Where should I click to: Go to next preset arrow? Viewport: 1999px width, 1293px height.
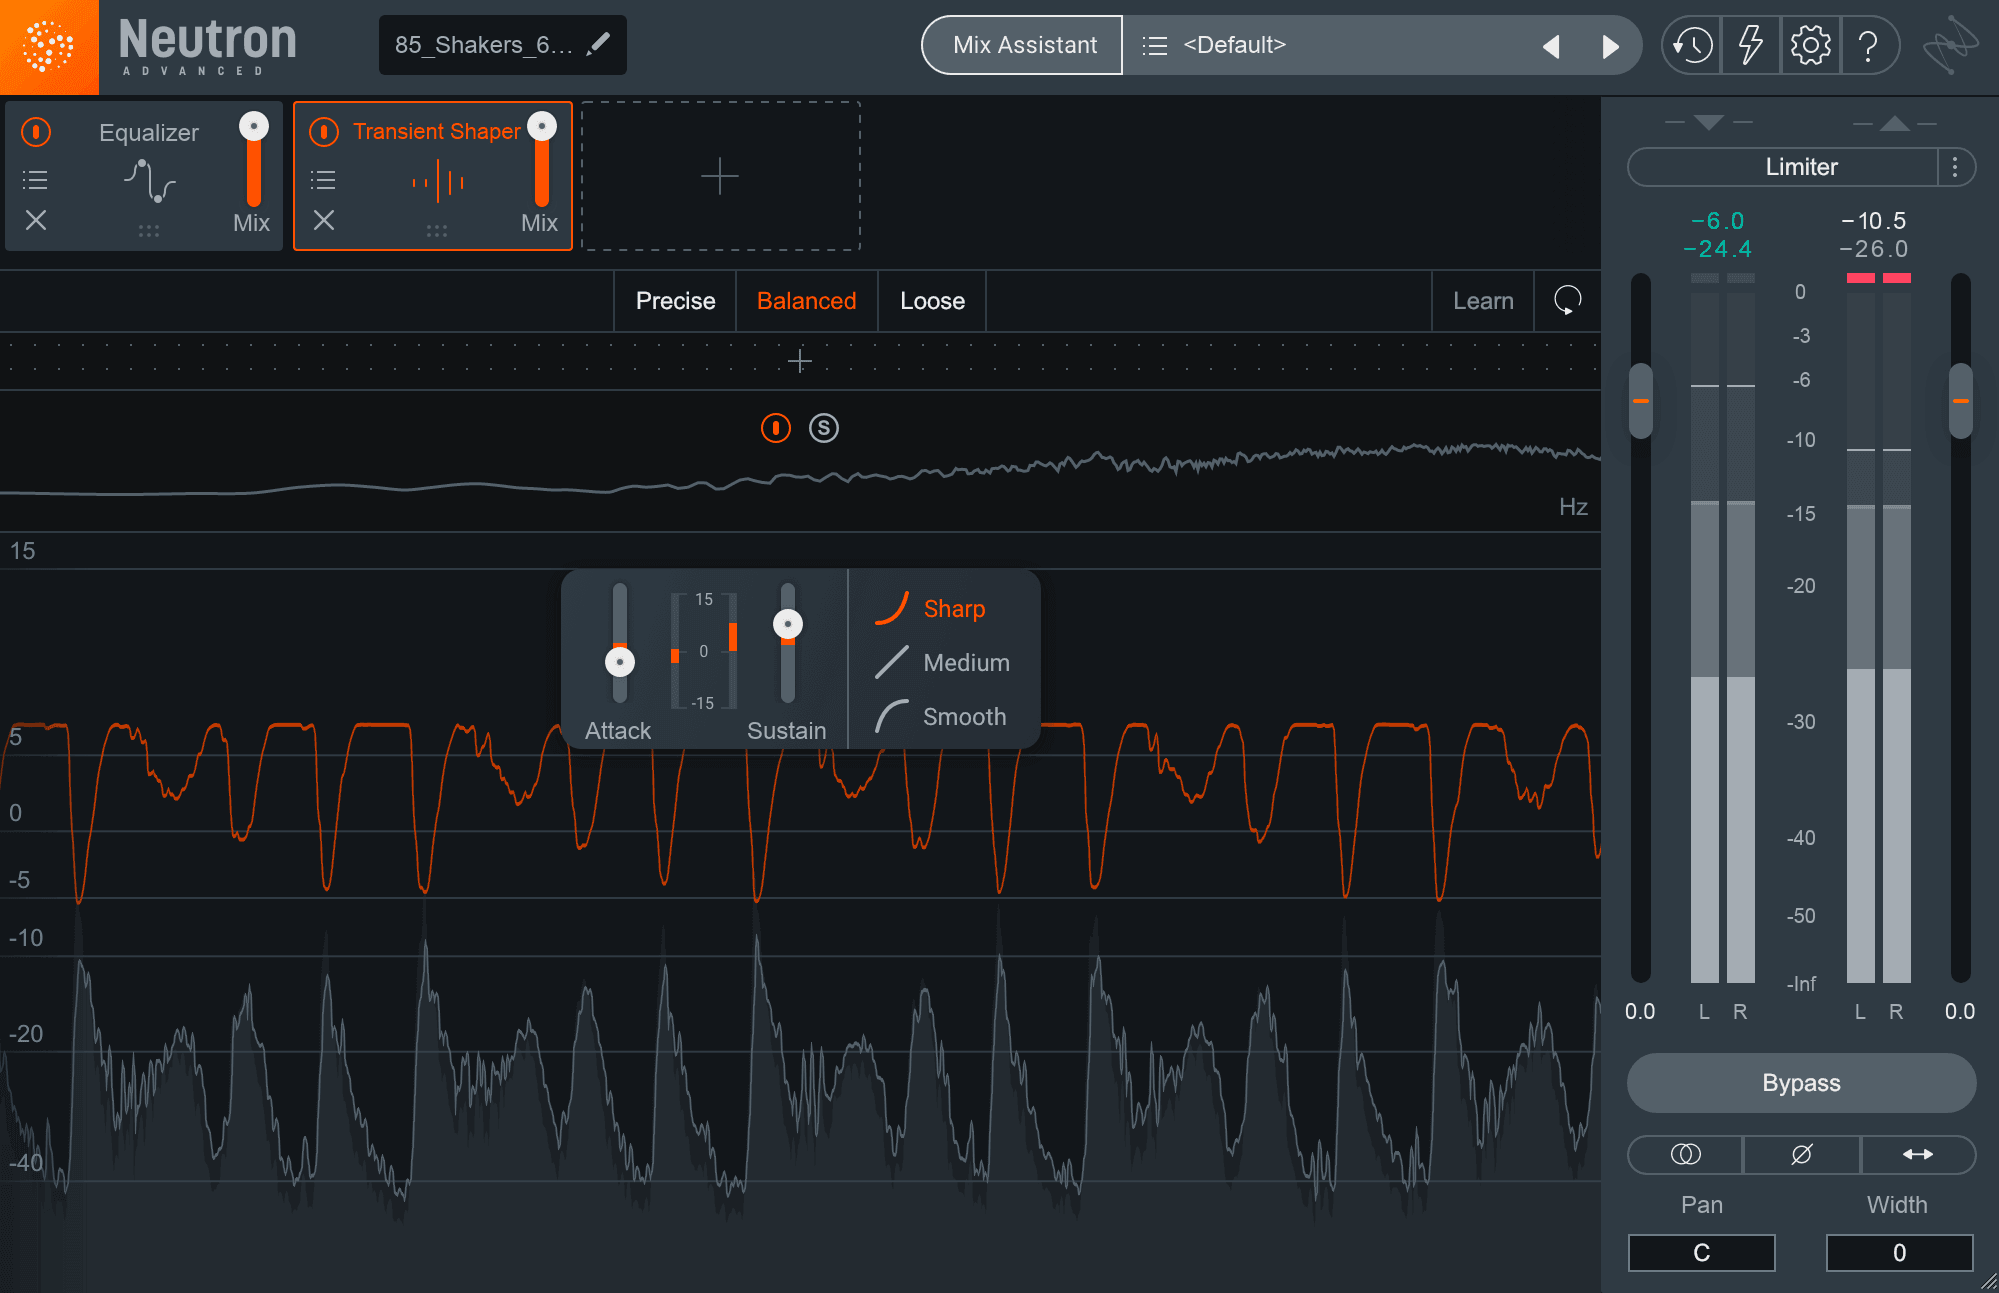pos(1610,46)
